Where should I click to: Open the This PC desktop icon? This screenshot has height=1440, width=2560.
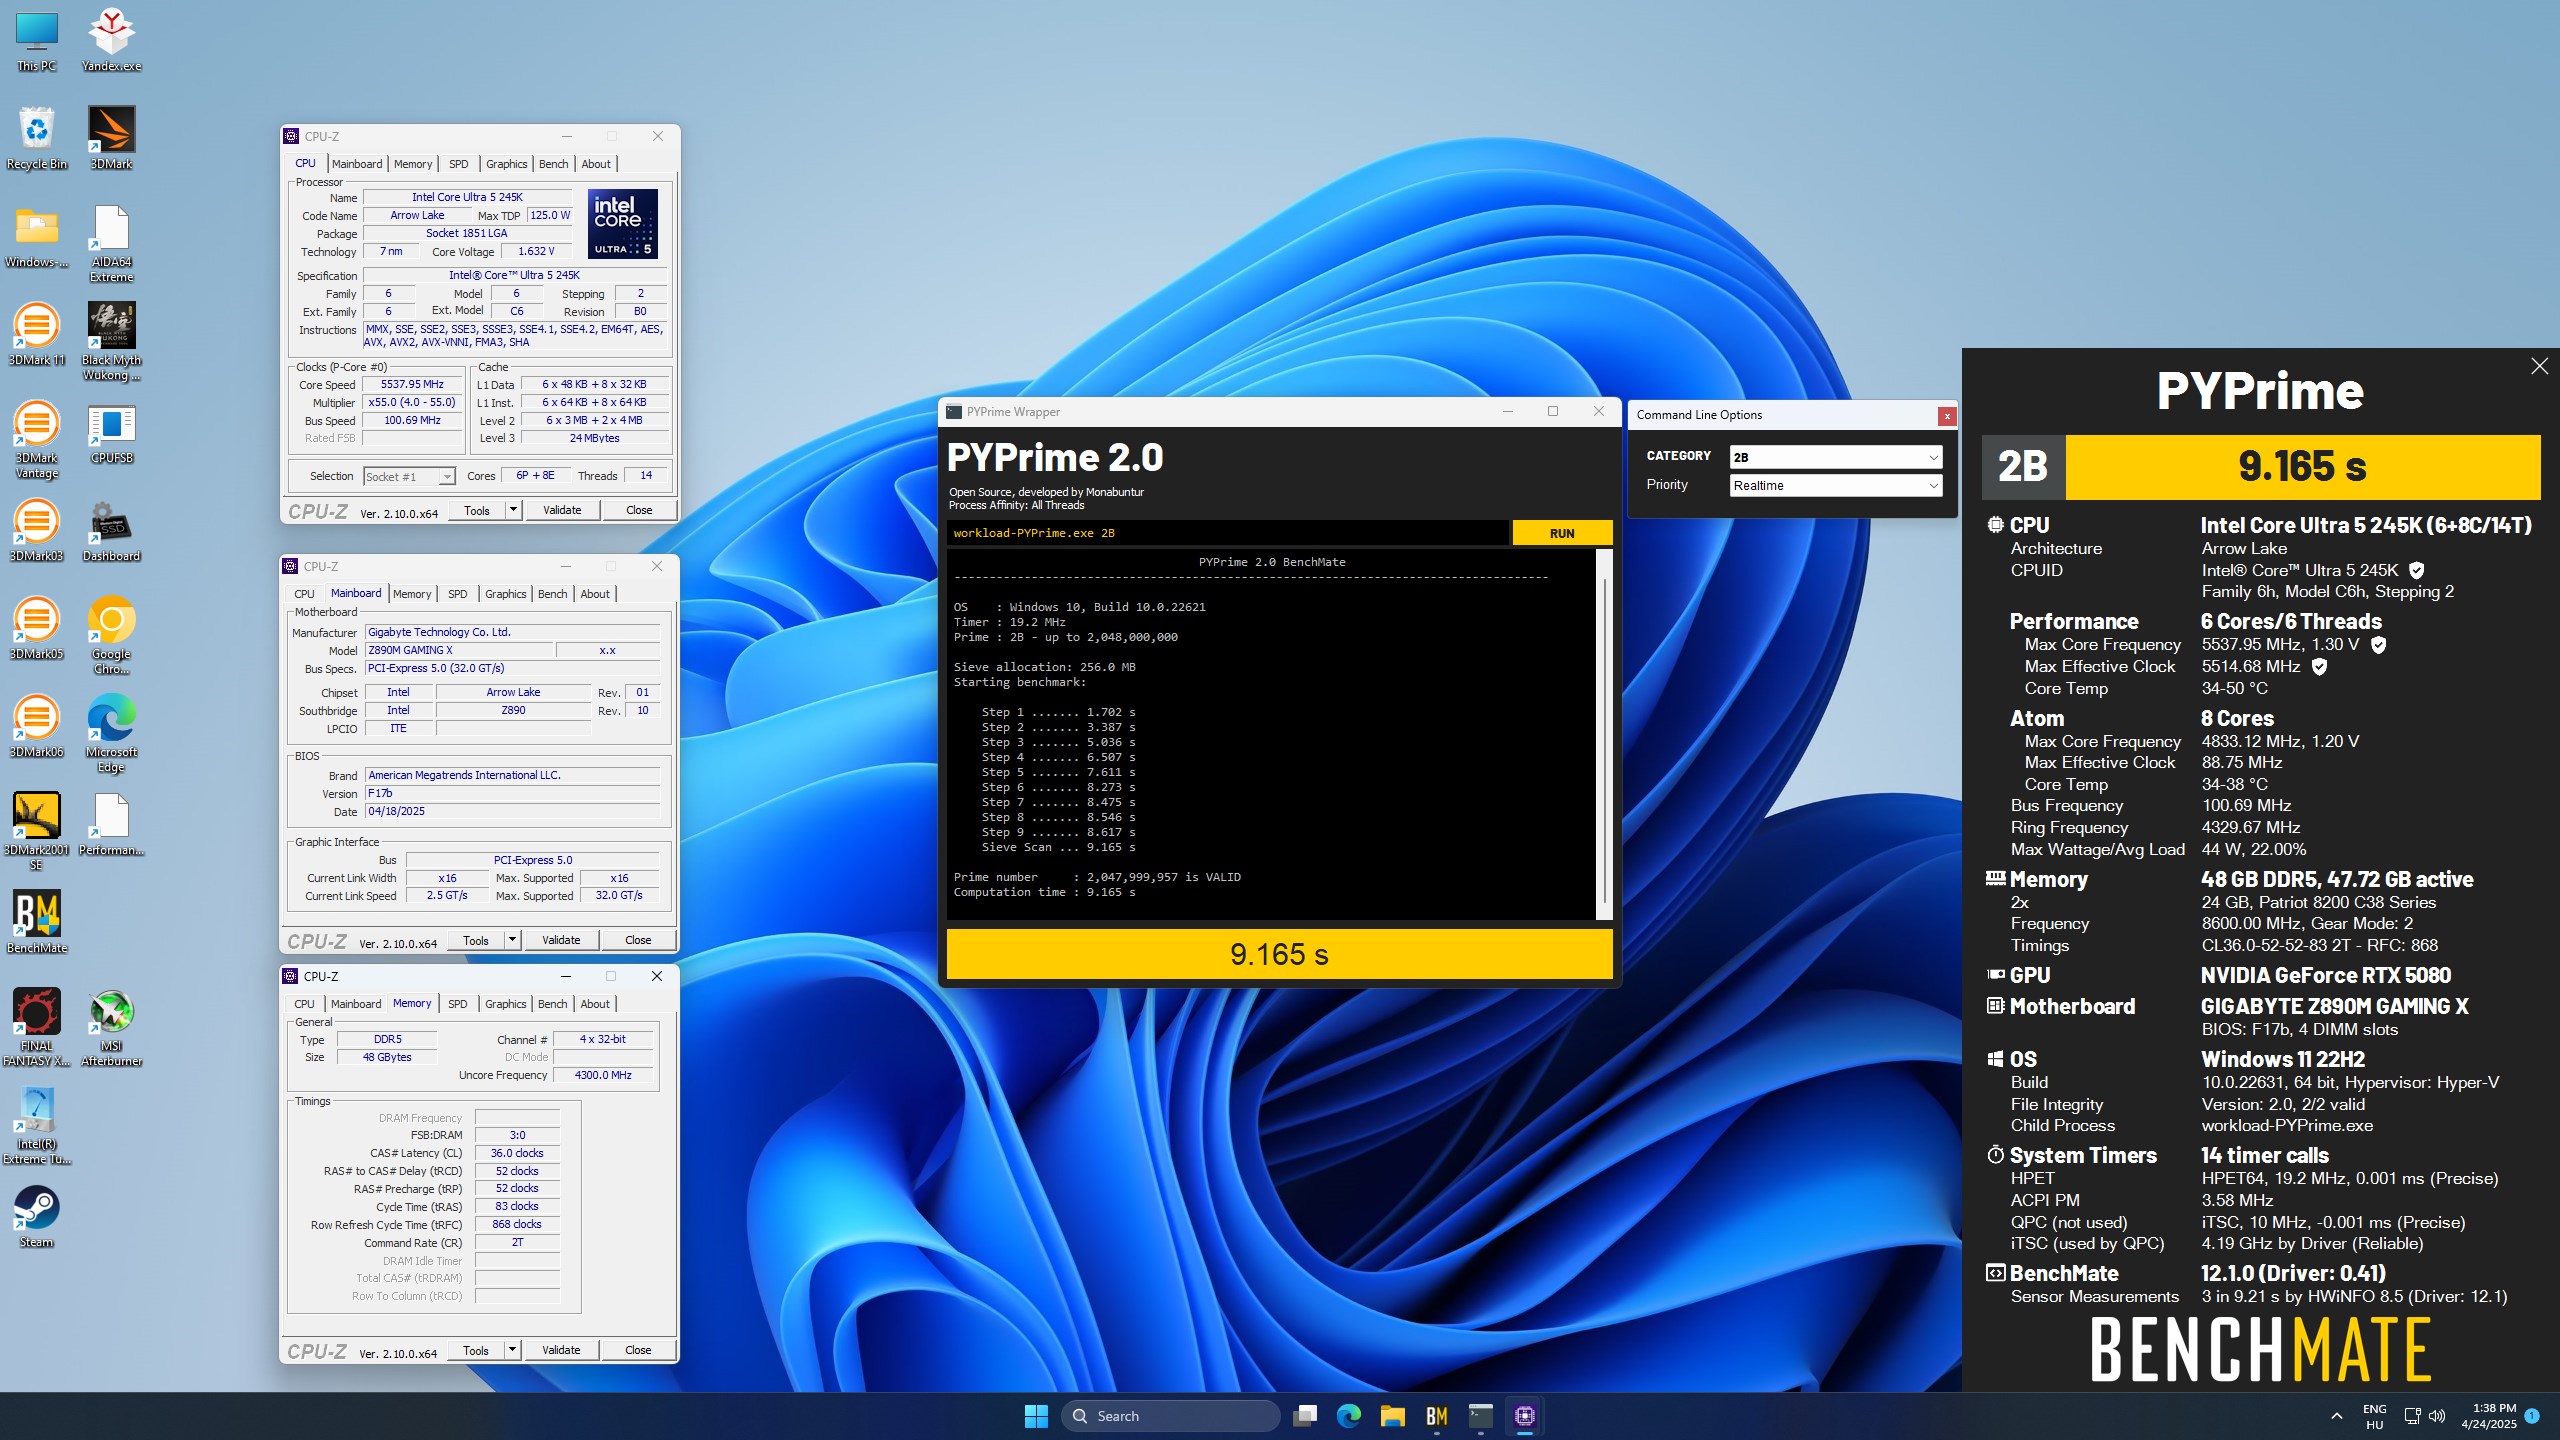(37, 42)
